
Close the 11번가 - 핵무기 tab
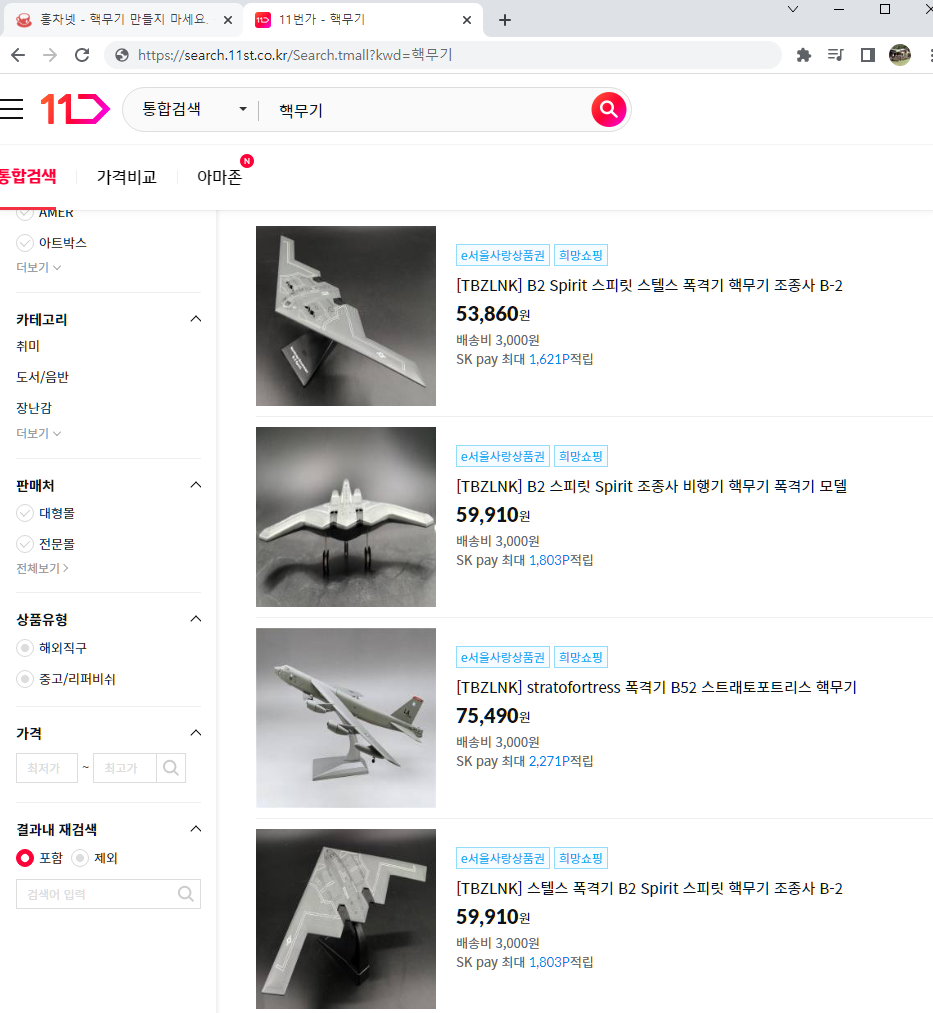[x=467, y=20]
